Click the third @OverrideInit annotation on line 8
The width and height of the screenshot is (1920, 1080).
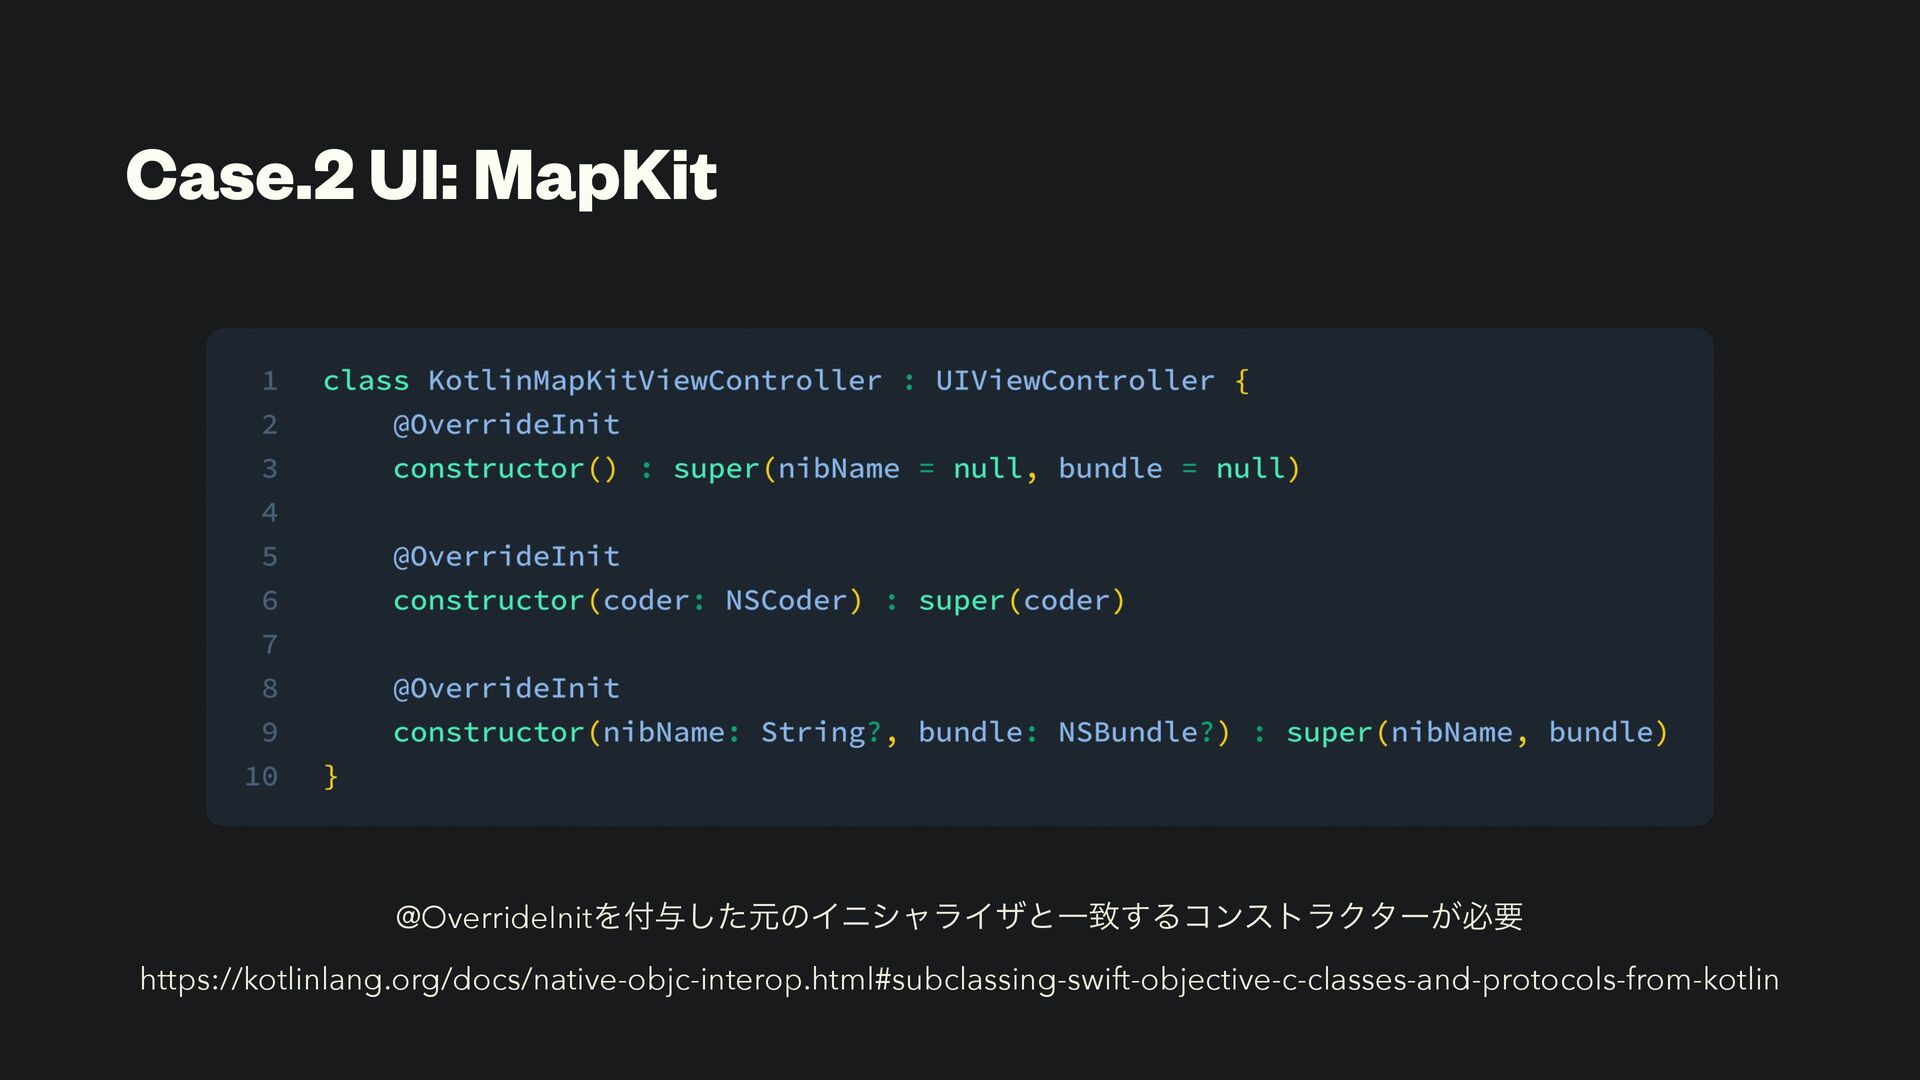click(x=506, y=689)
